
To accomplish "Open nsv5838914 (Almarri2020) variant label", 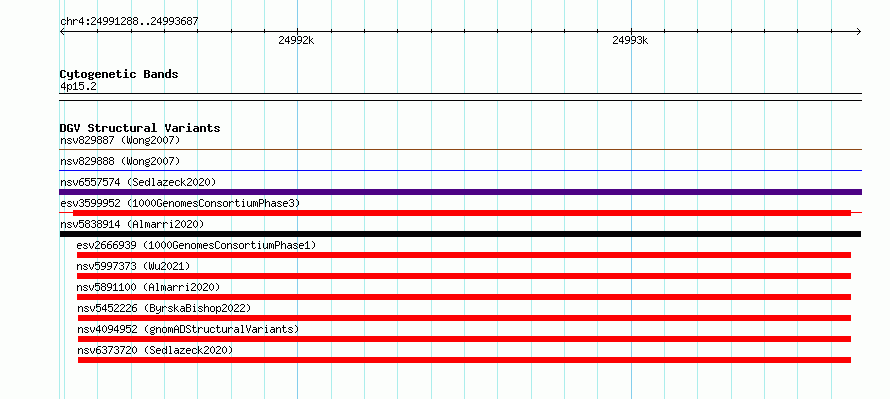I will pyautogui.click(x=132, y=224).
